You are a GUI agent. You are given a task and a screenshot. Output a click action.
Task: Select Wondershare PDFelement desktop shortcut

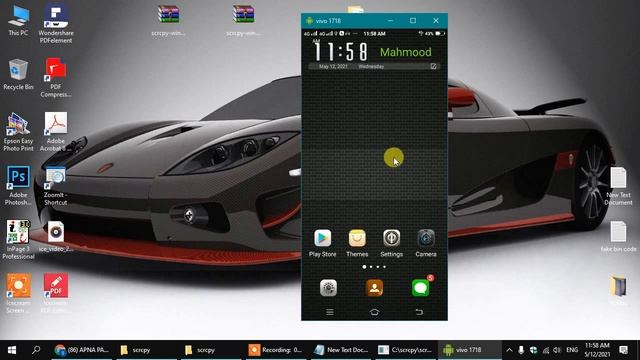(x=56, y=24)
